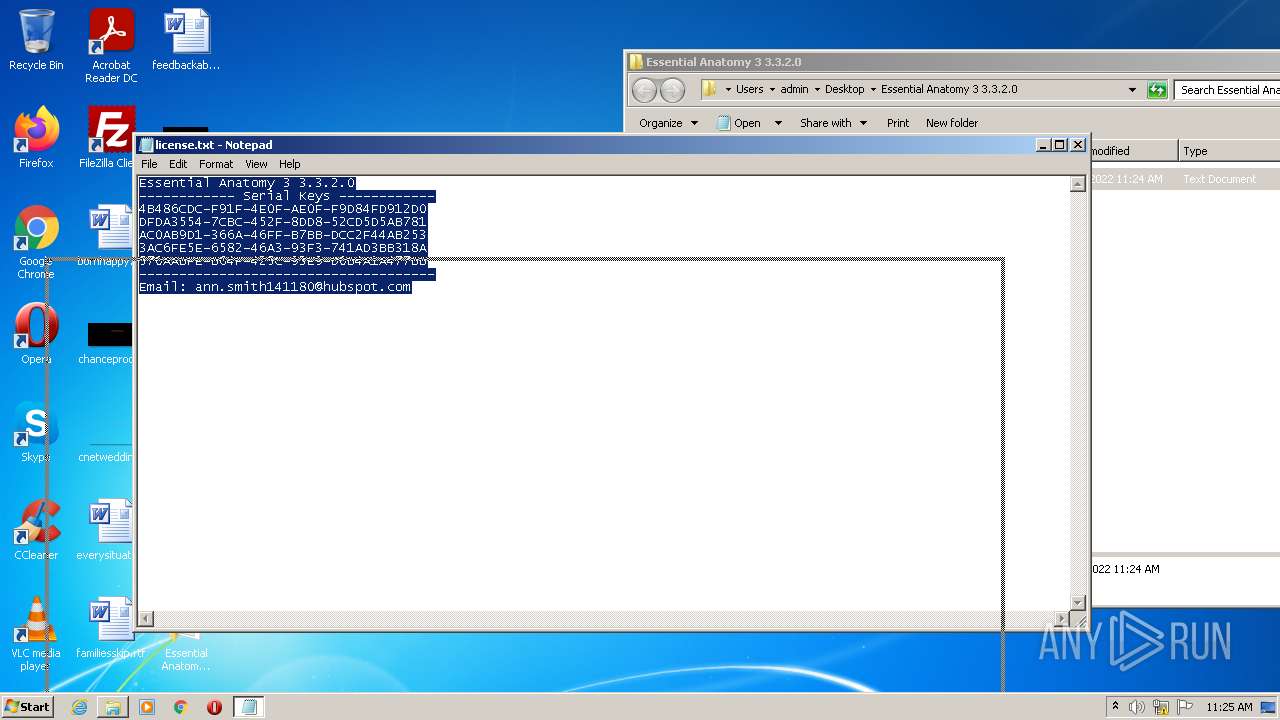Expand the Open button dropdown arrow
Viewport: 1280px width, 720px height.
point(778,123)
